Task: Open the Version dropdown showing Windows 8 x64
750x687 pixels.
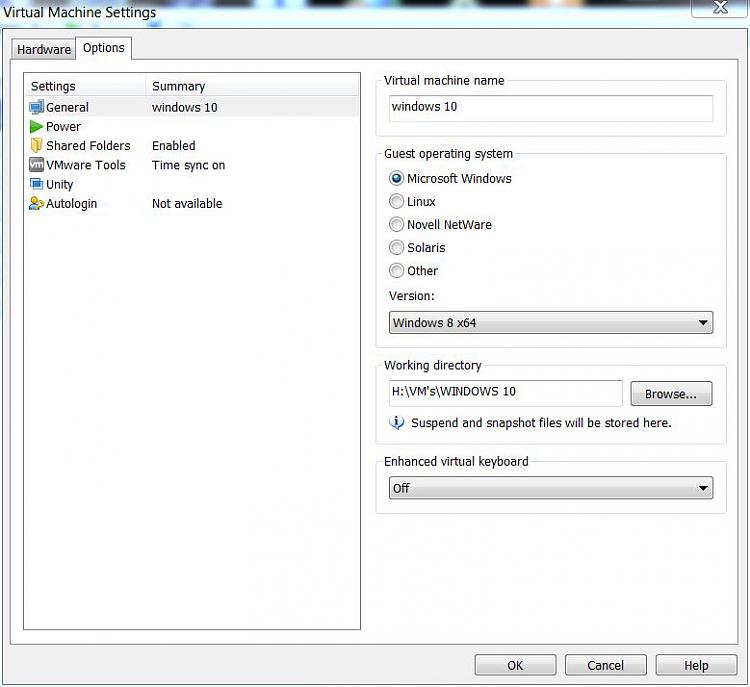Action: (551, 322)
